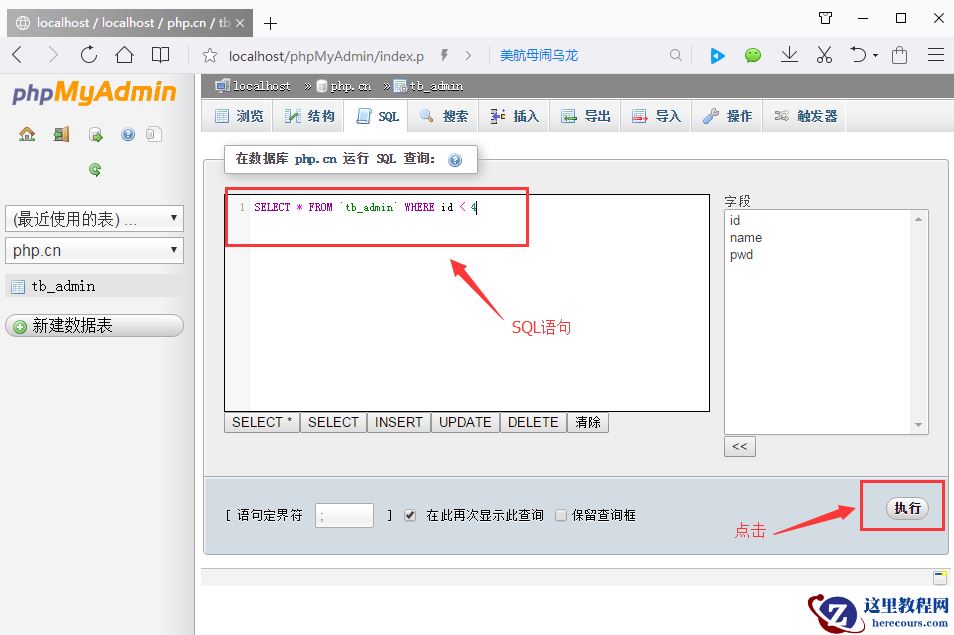Click the << insert field button
This screenshot has width=954, height=635.
click(x=740, y=446)
